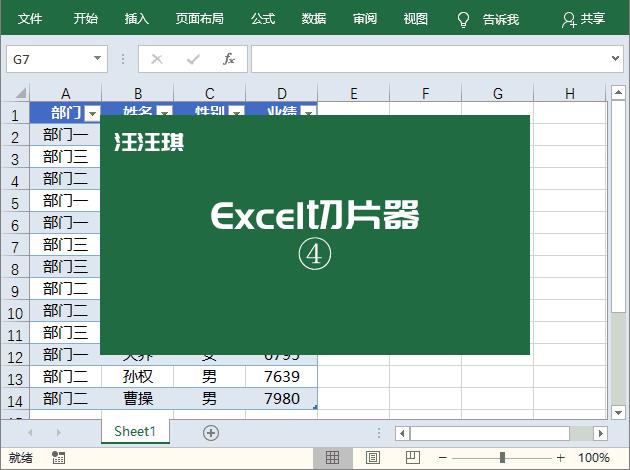
Task: Click the vertical scrollbar thumb
Action: tap(618, 206)
